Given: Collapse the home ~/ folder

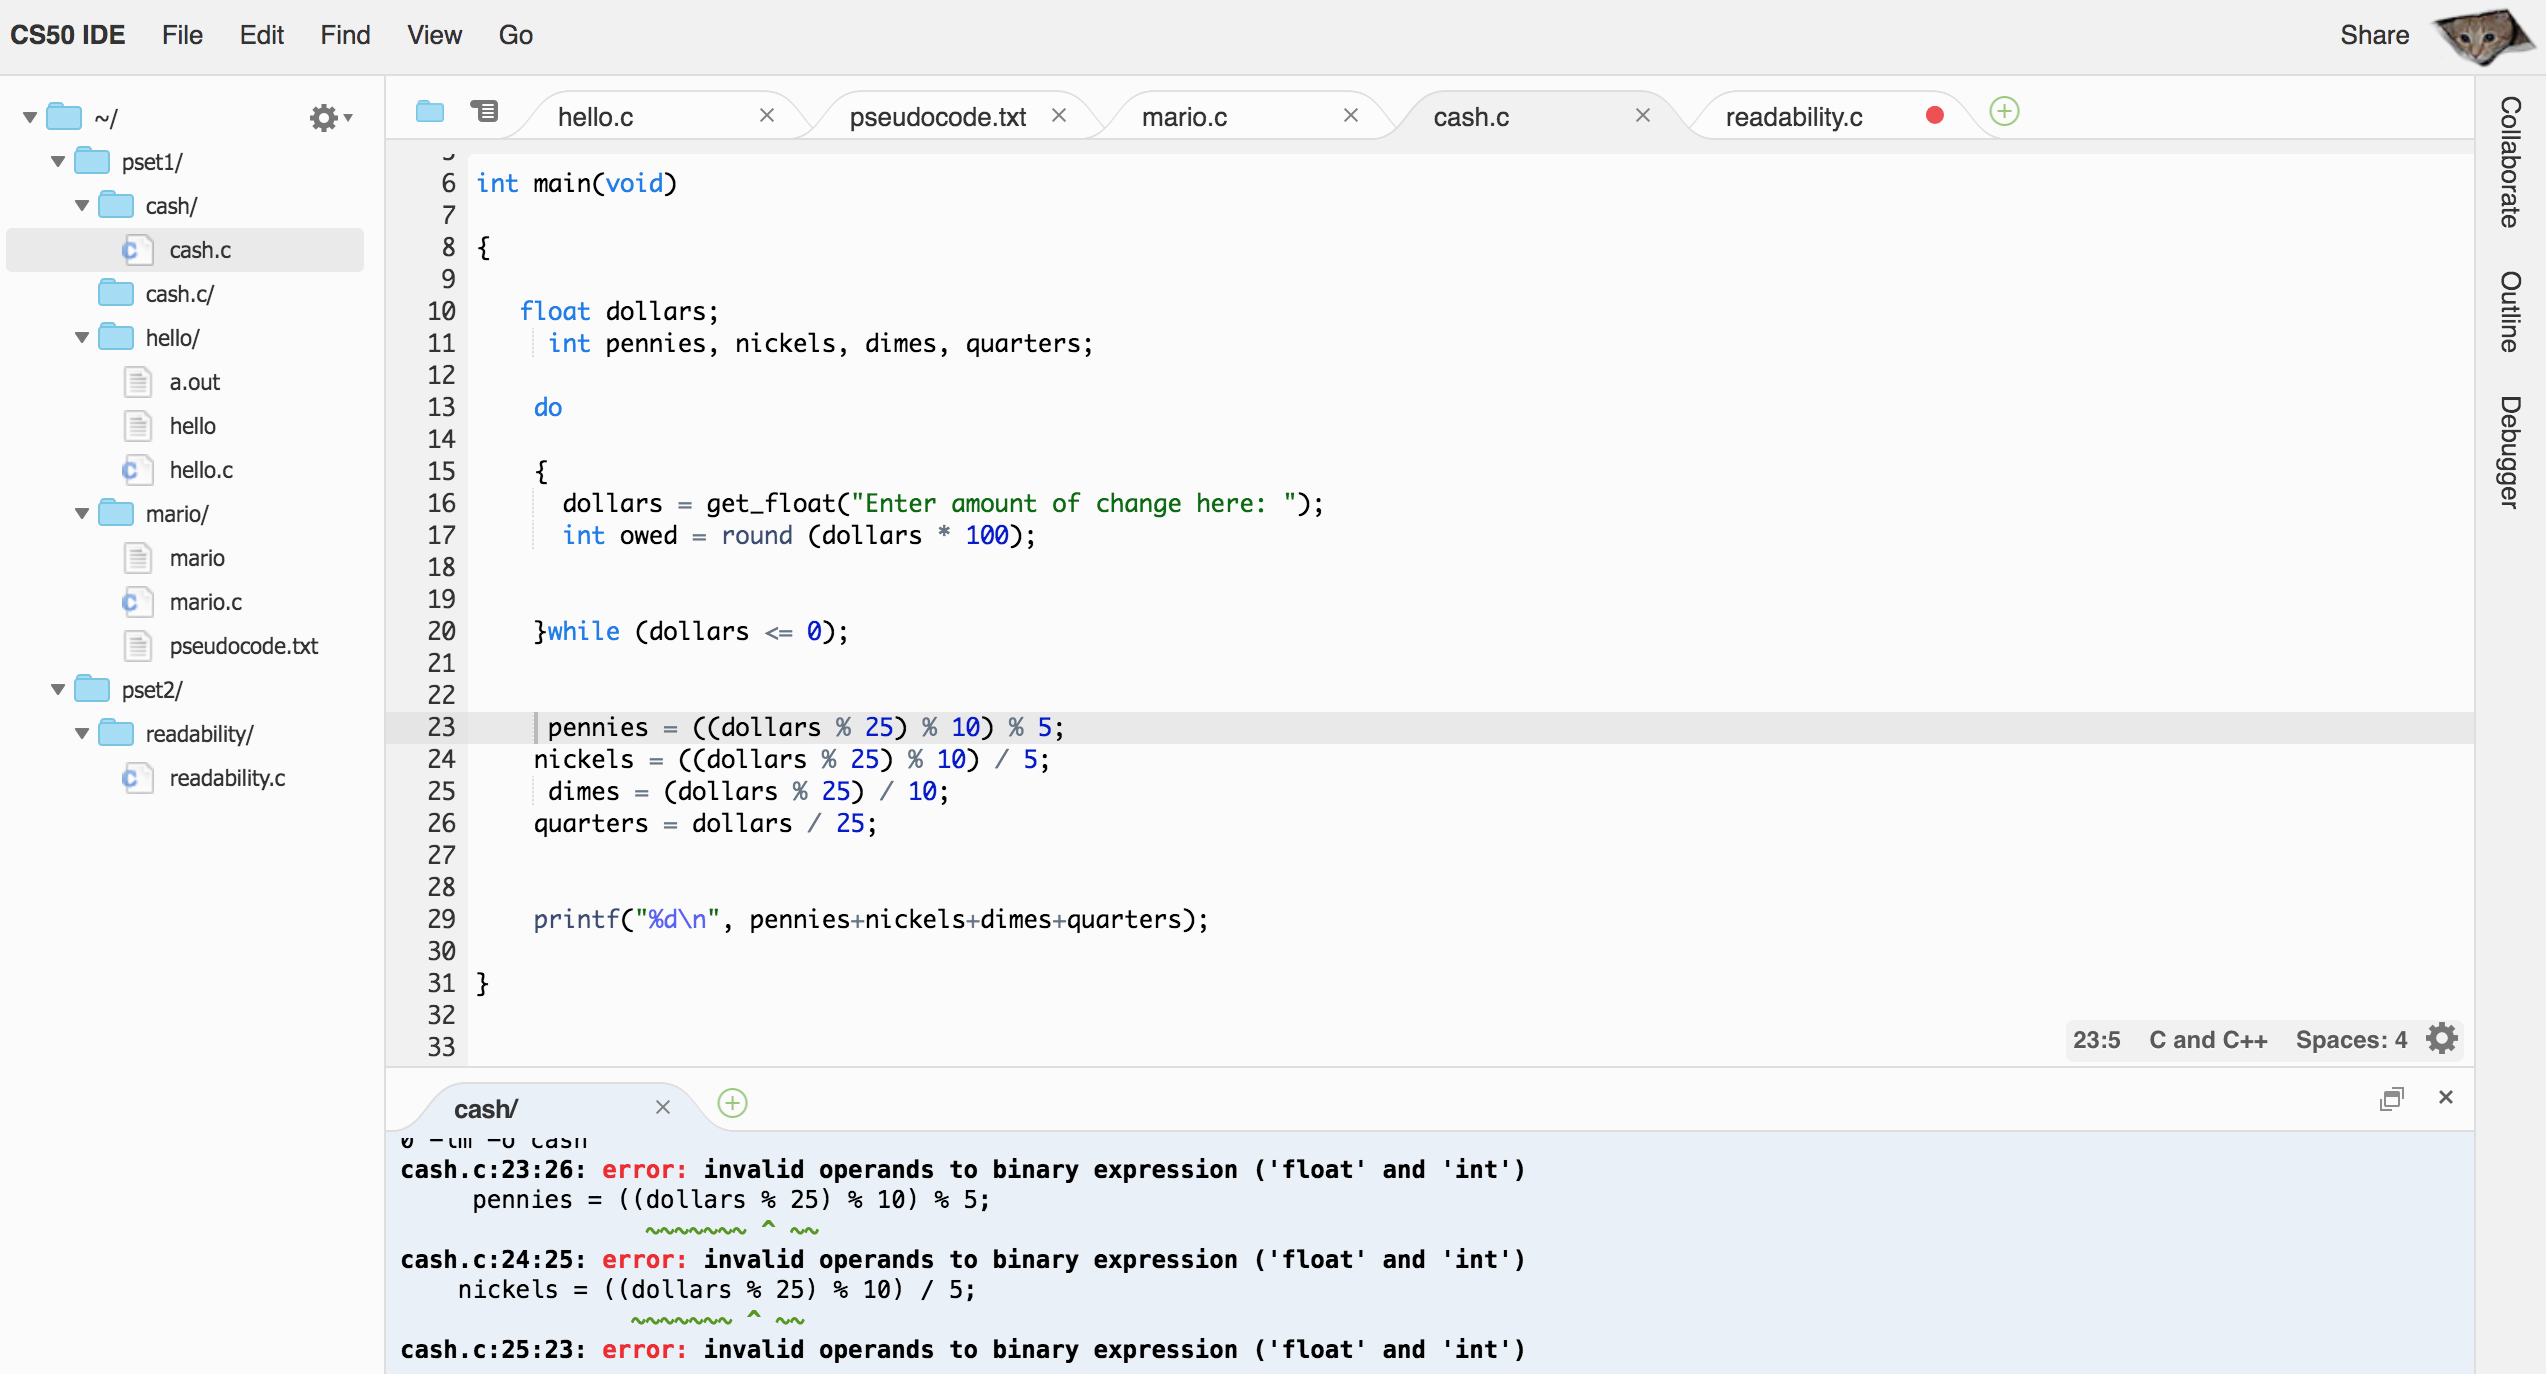Looking at the screenshot, I should click(30, 118).
